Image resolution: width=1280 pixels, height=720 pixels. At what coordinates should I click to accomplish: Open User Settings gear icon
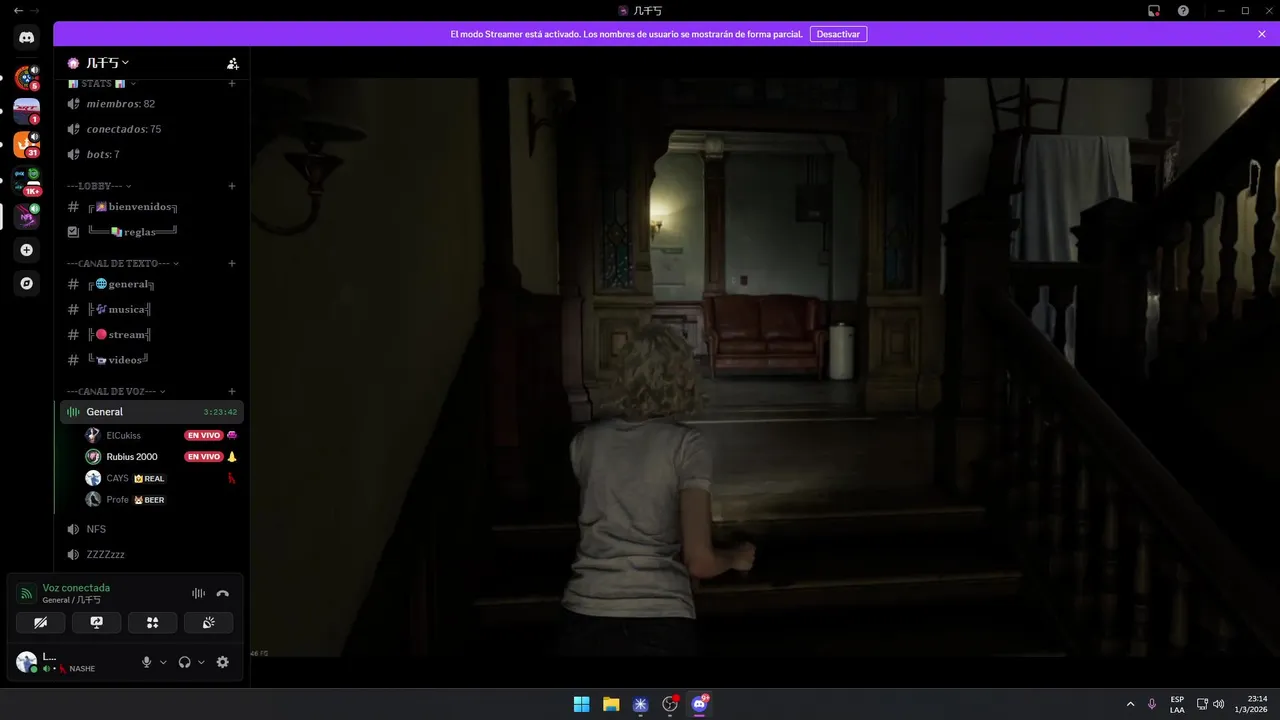click(222, 662)
